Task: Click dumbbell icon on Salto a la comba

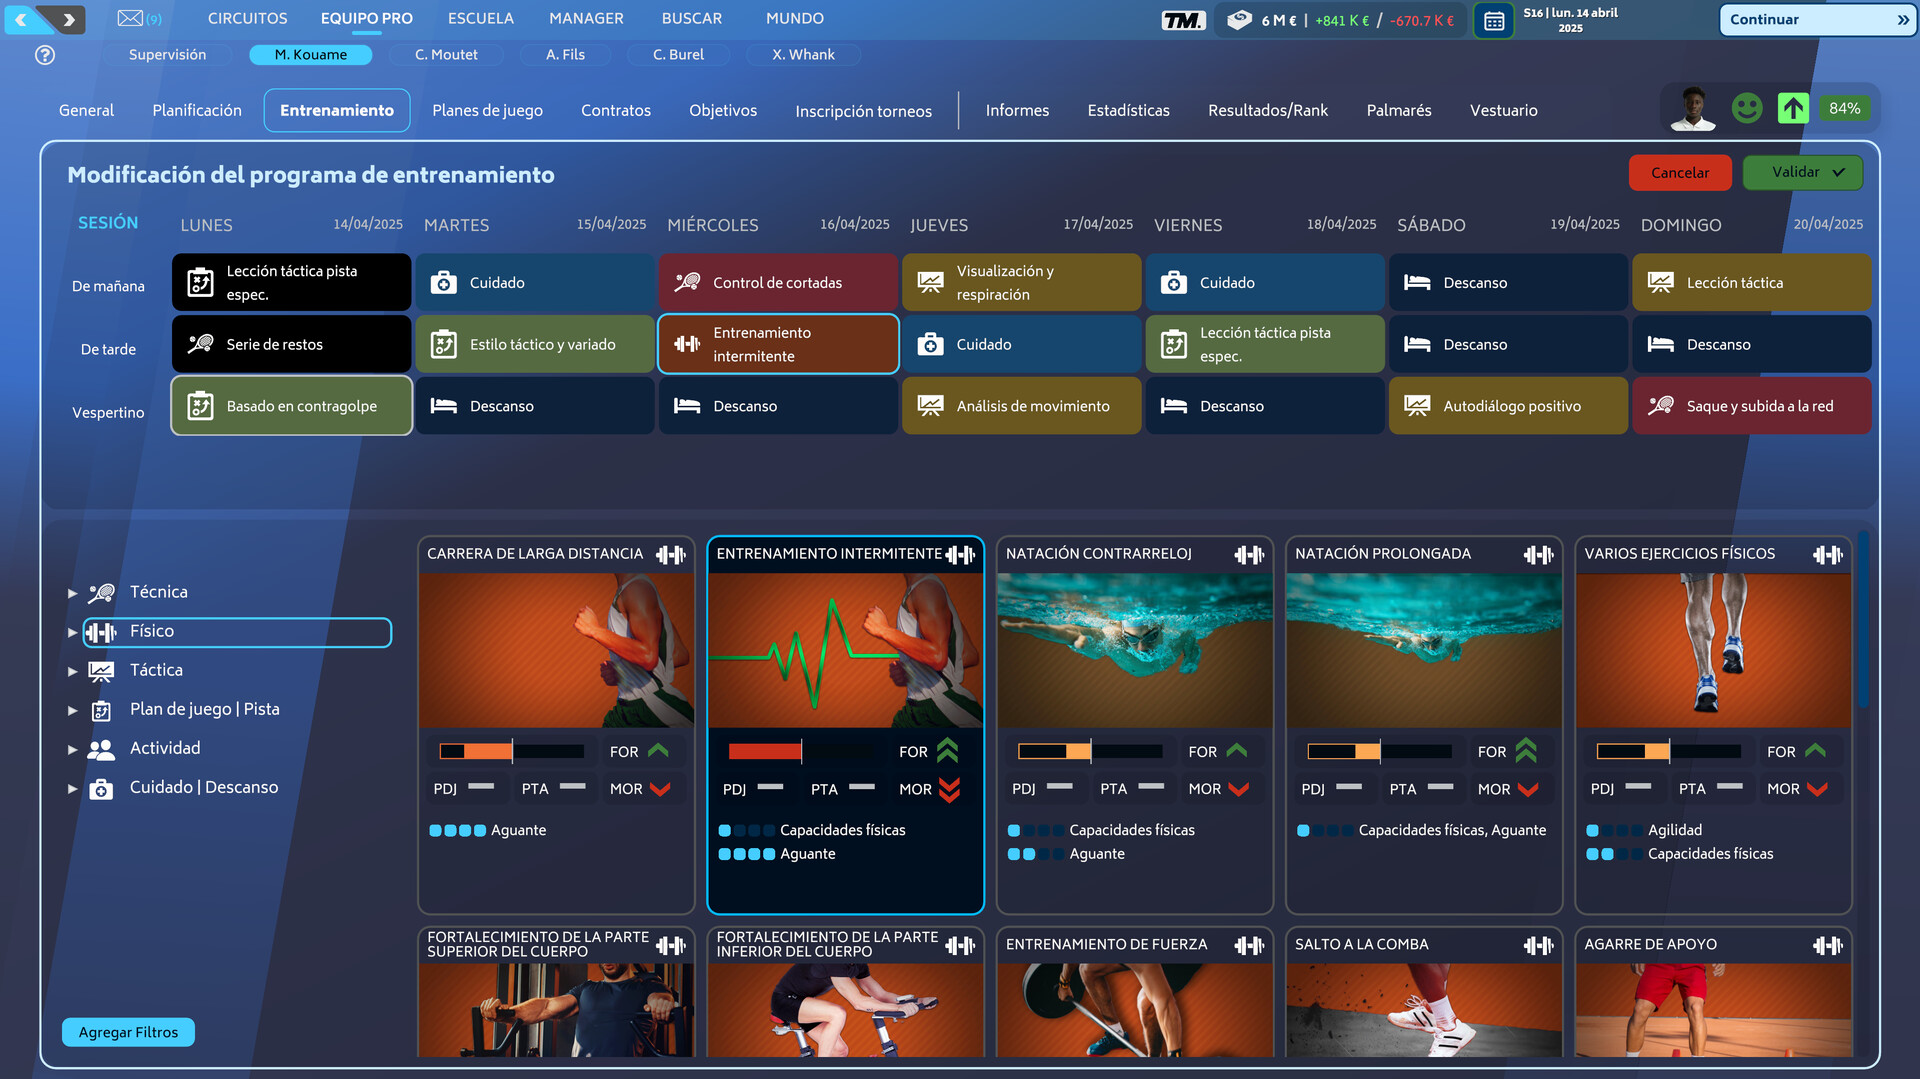Action: (1538, 945)
